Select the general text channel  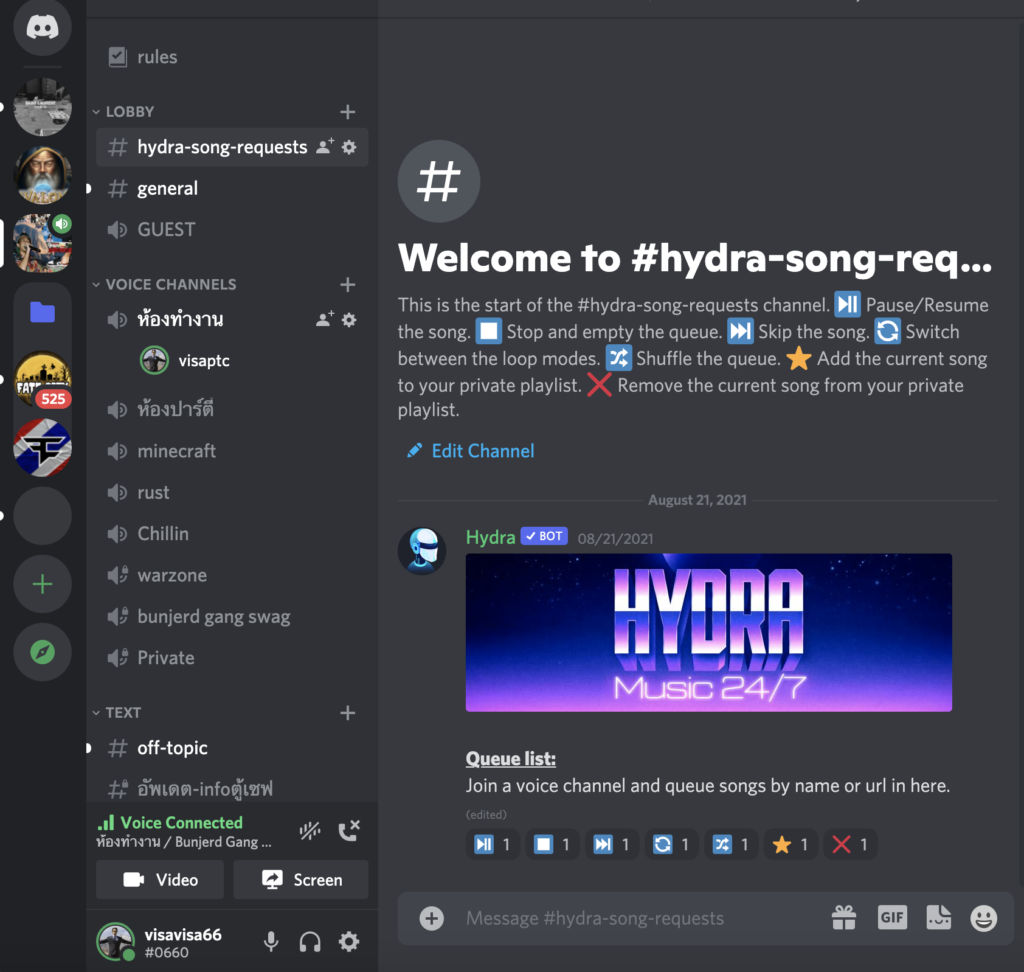[232, 189]
